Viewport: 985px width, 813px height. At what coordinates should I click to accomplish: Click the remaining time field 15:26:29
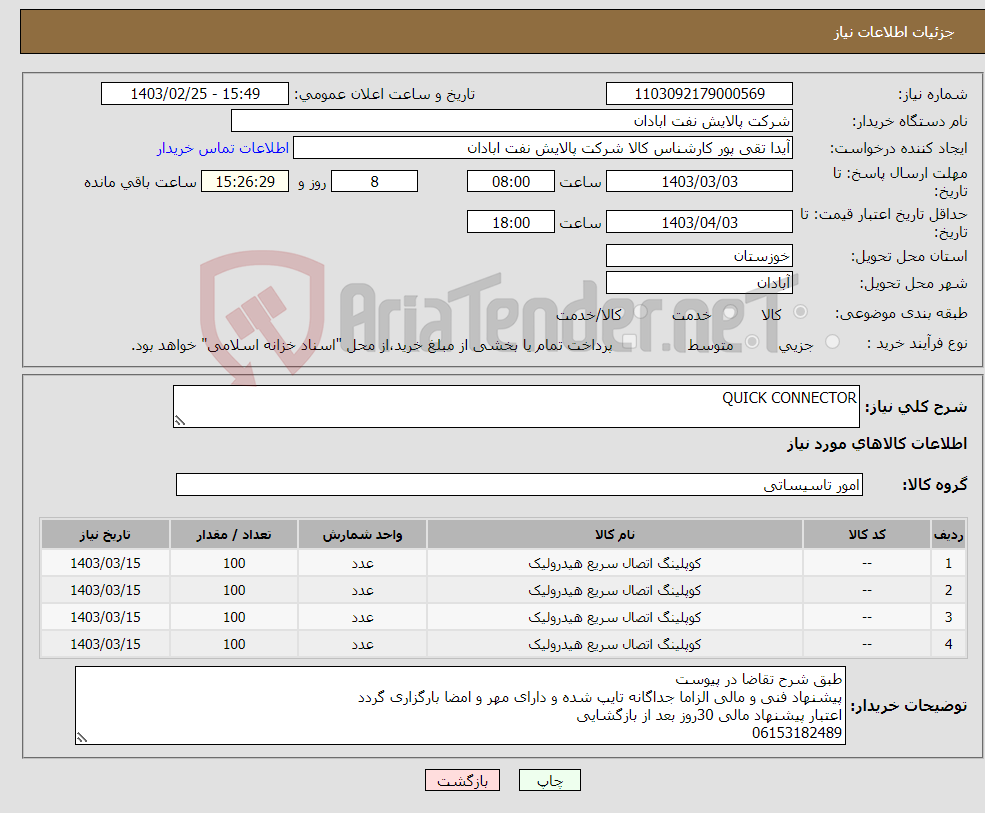pyautogui.click(x=245, y=182)
